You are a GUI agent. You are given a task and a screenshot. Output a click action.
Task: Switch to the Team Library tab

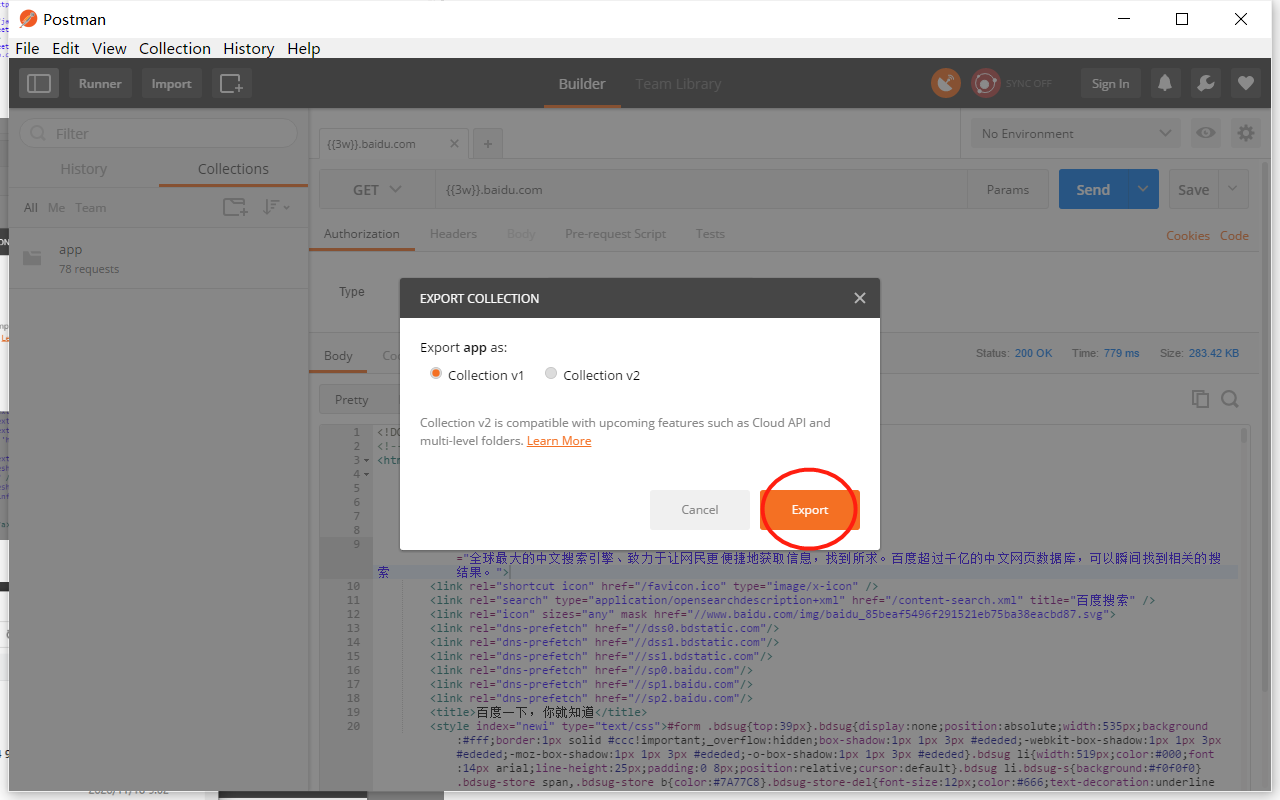point(678,84)
